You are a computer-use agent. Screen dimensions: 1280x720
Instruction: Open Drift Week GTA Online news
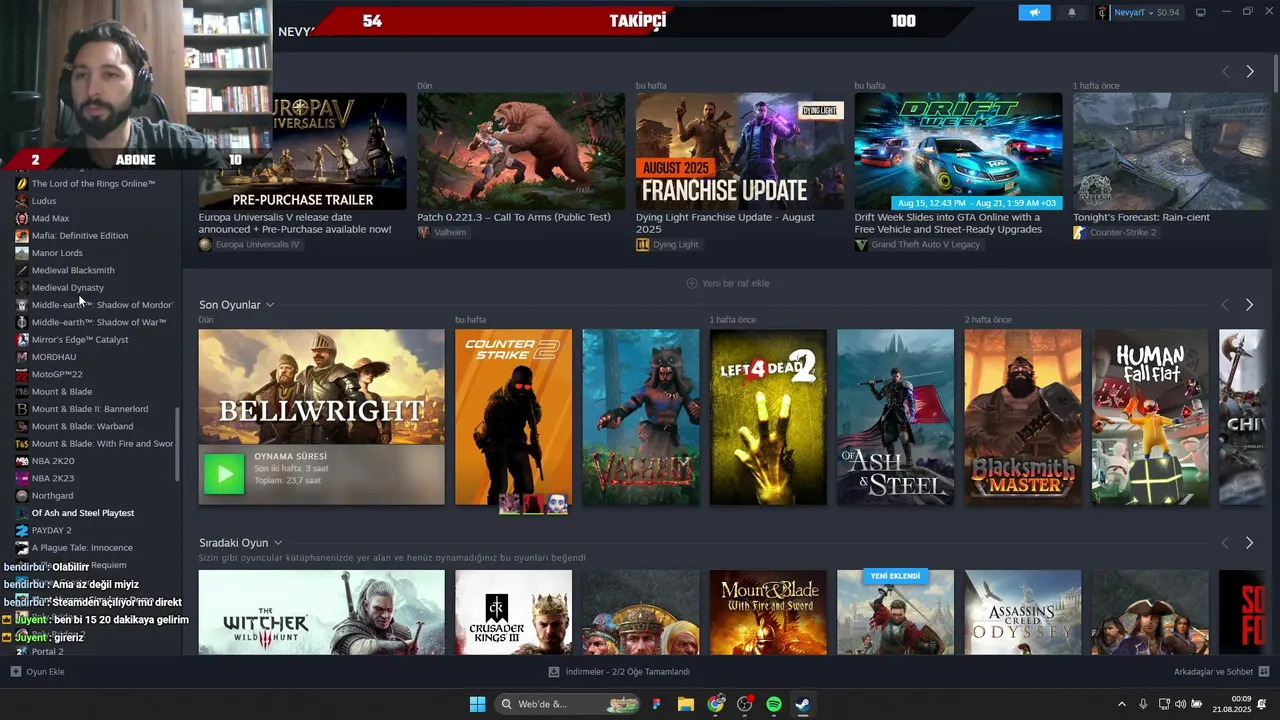pos(958,151)
